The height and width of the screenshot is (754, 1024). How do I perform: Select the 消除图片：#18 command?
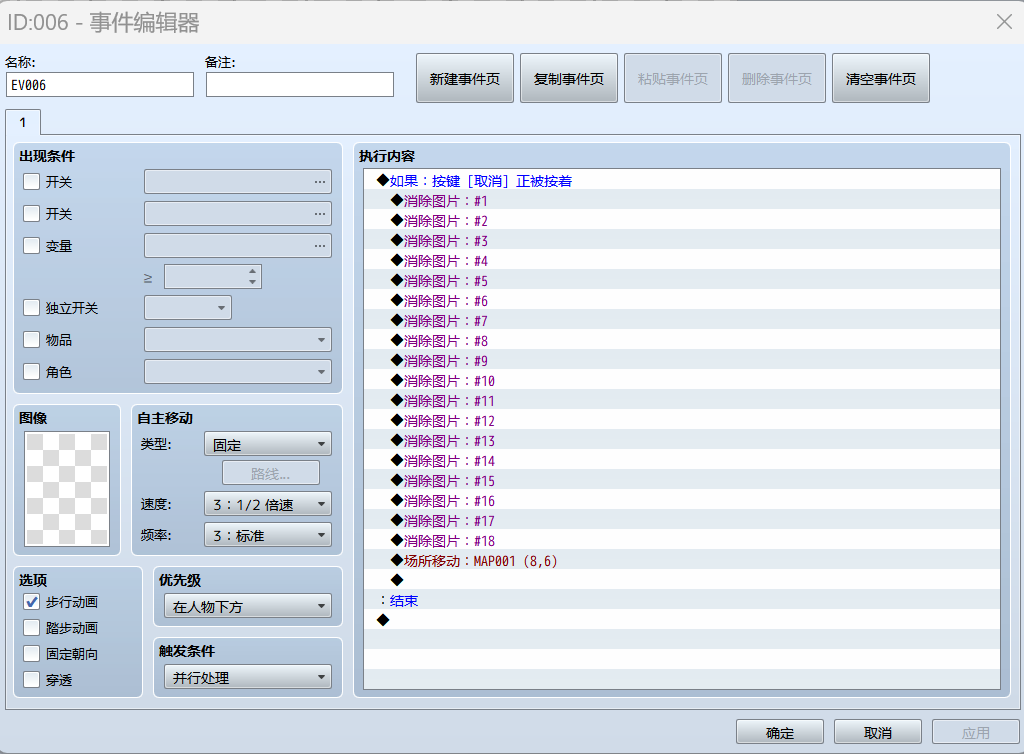click(x=682, y=541)
